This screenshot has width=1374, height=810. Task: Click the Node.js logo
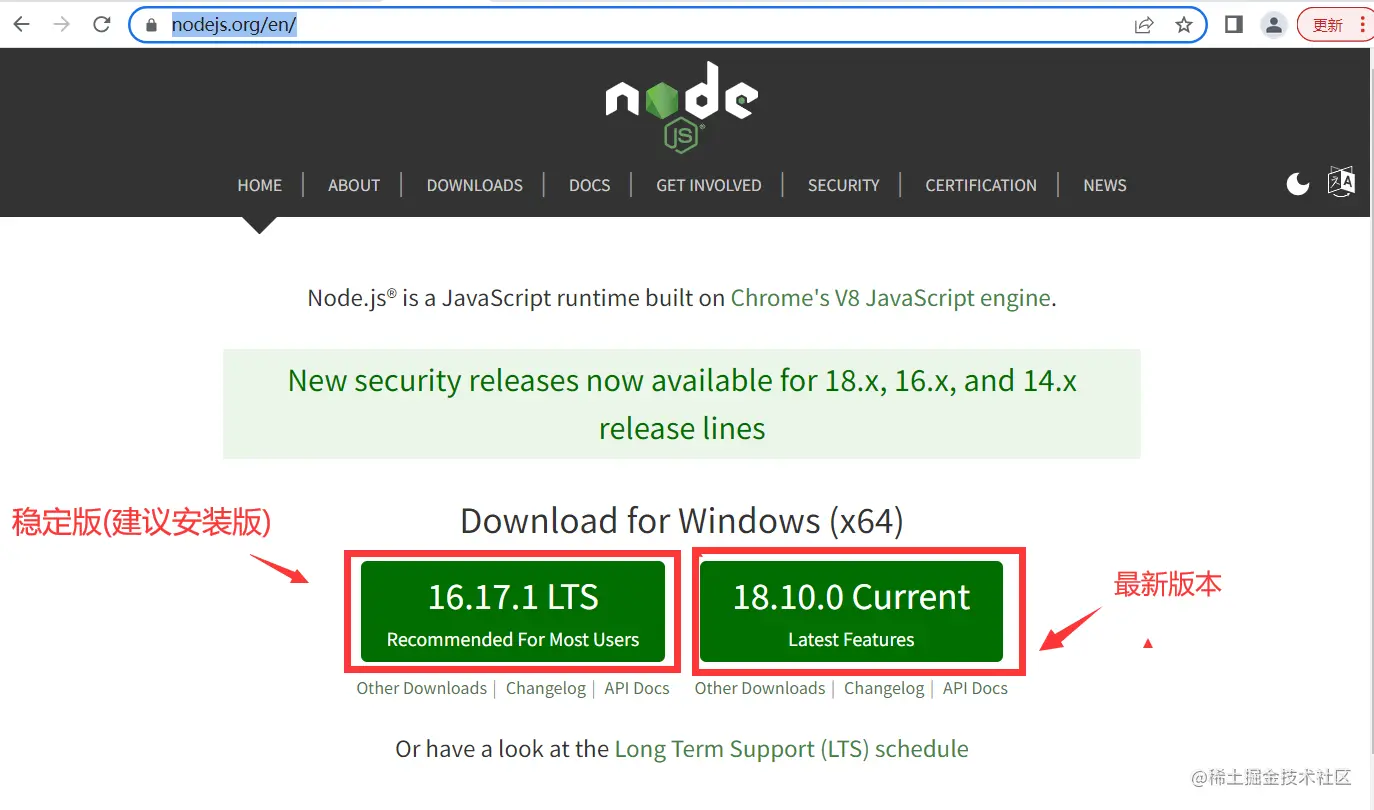point(682,107)
